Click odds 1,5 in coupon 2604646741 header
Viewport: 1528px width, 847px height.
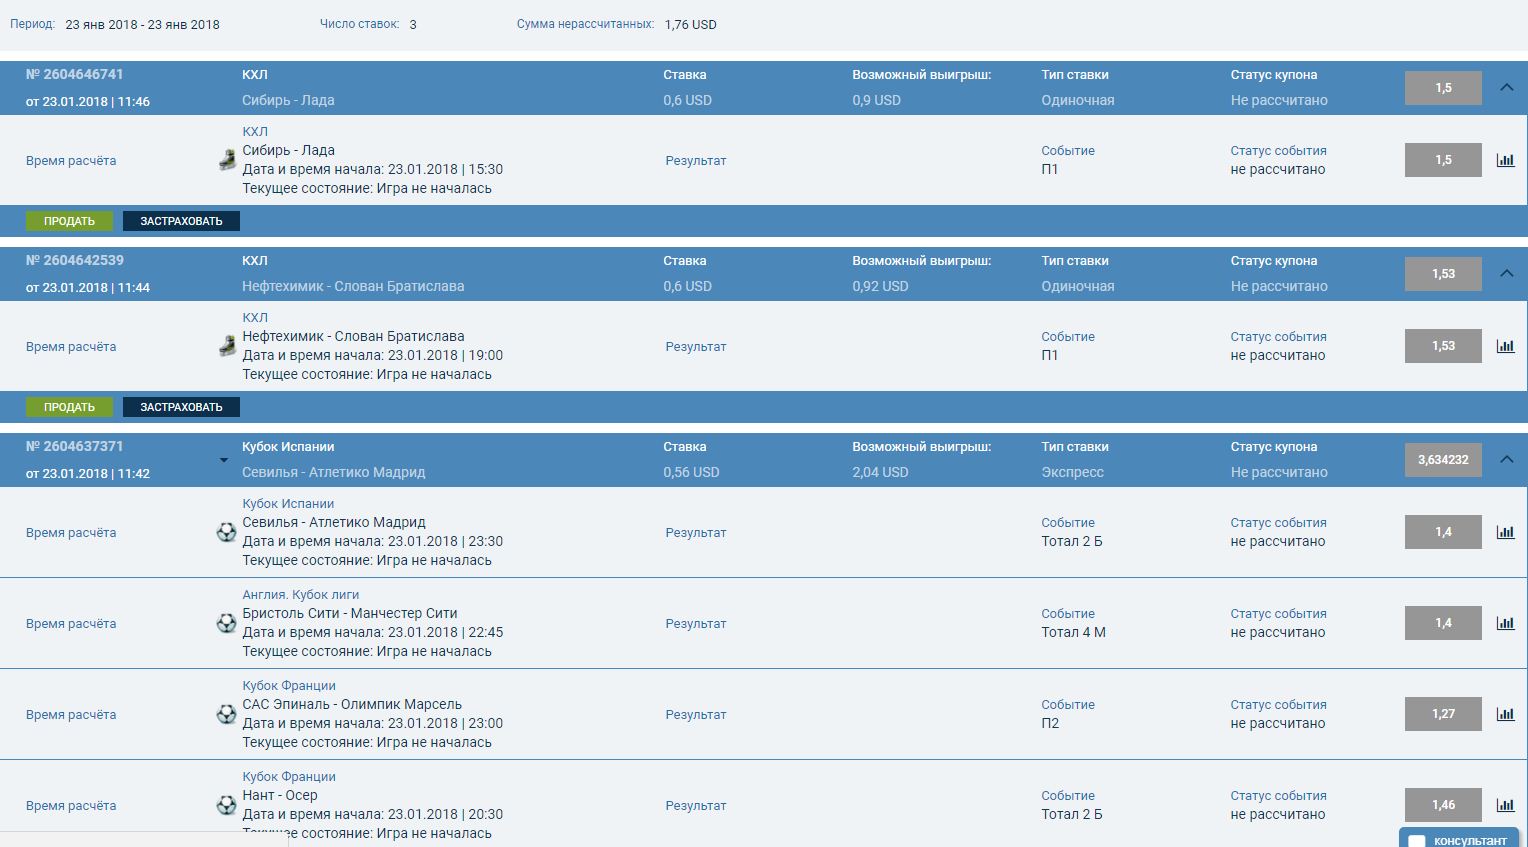pyautogui.click(x=1443, y=88)
